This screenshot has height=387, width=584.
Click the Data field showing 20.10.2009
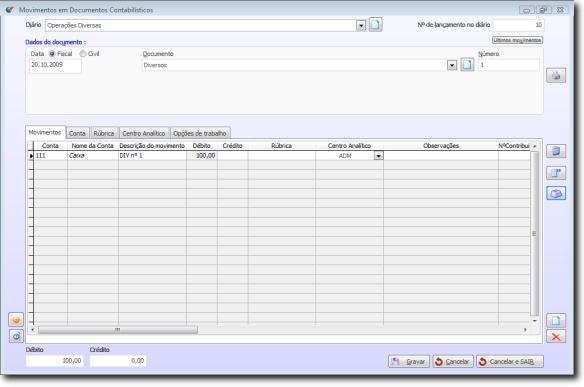click(x=55, y=66)
